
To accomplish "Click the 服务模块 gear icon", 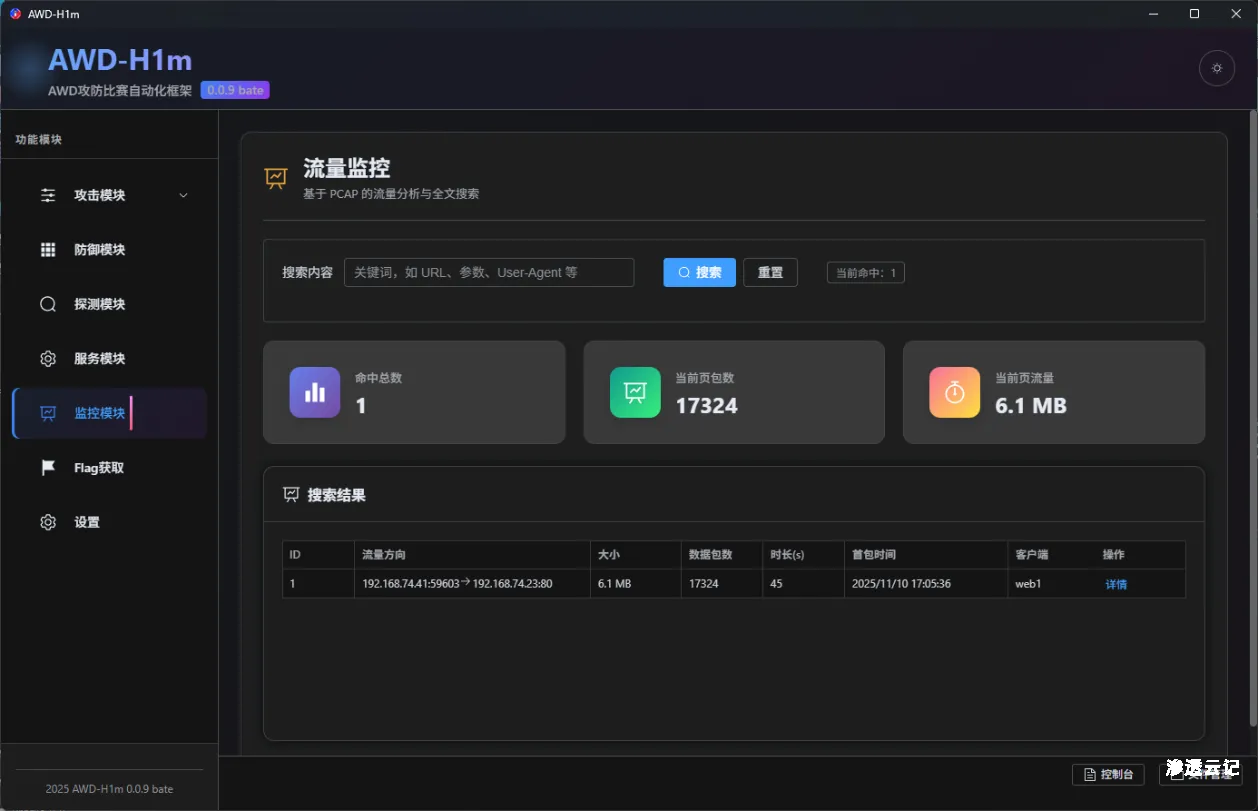I will click(x=47, y=358).
